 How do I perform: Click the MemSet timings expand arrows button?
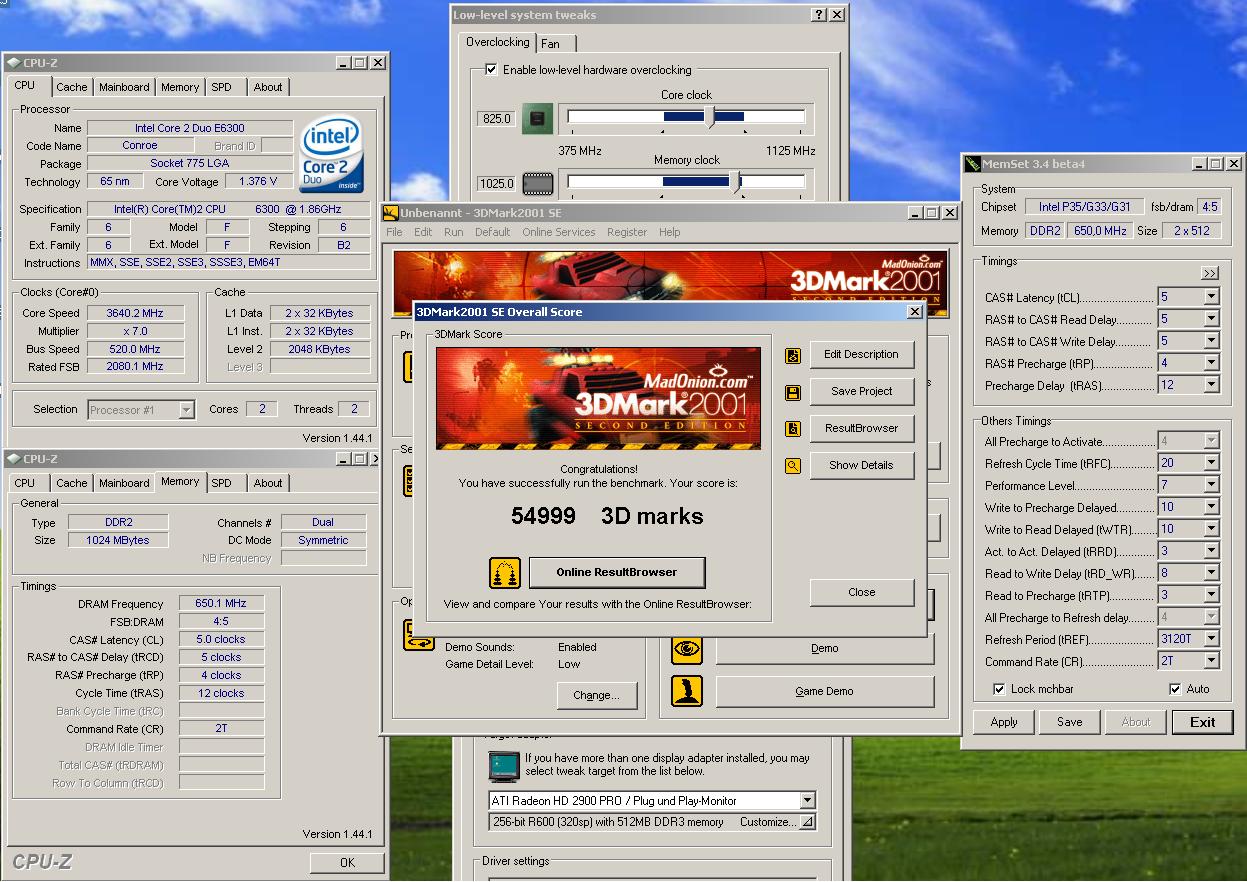[x=1210, y=273]
